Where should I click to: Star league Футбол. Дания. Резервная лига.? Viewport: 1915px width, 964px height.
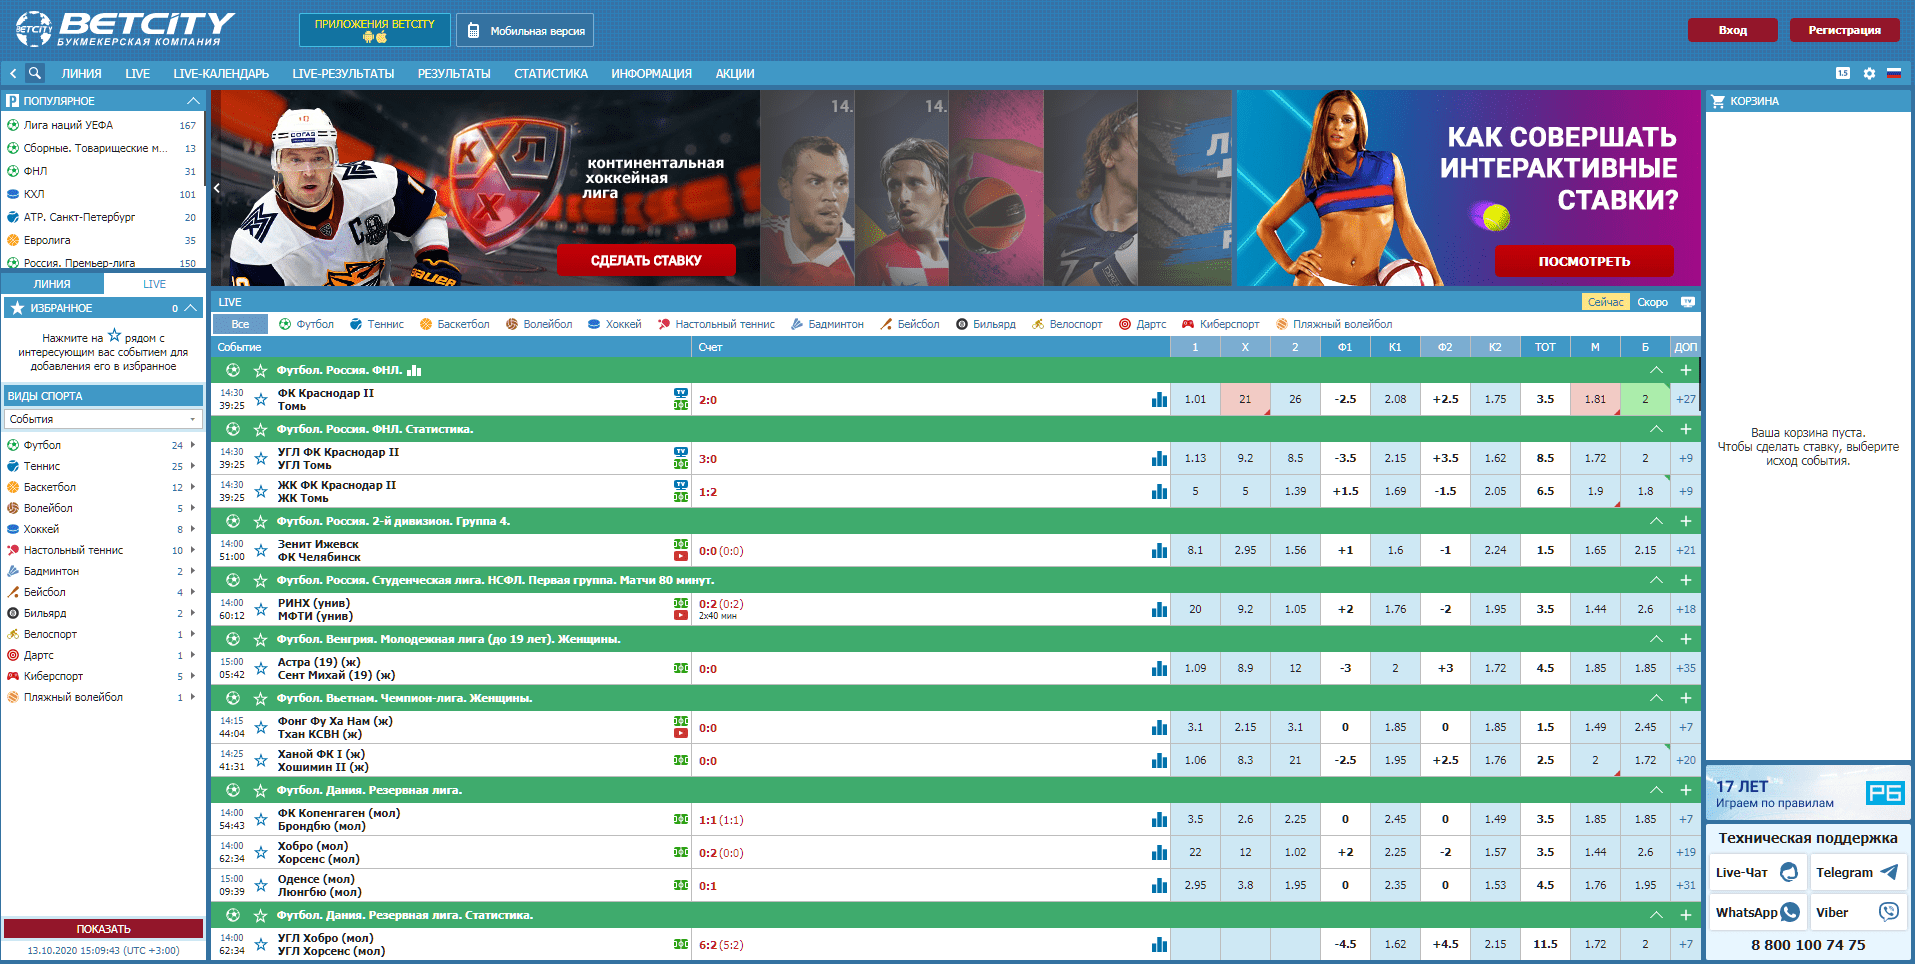point(260,790)
